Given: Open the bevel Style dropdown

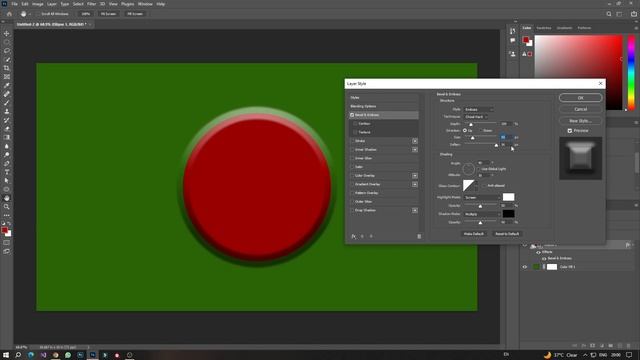Looking at the screenshot, I should point(479,109).
